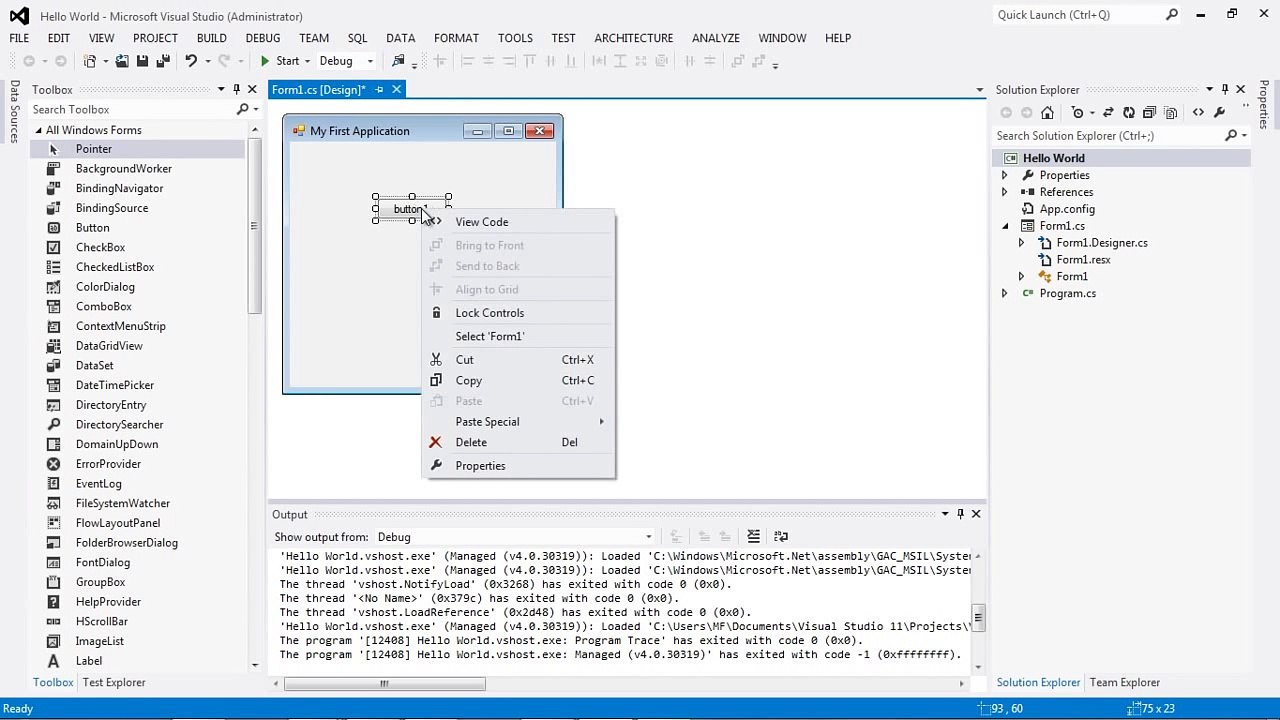
Task: Click the Save toolbar icon
Action: [142, 61]
